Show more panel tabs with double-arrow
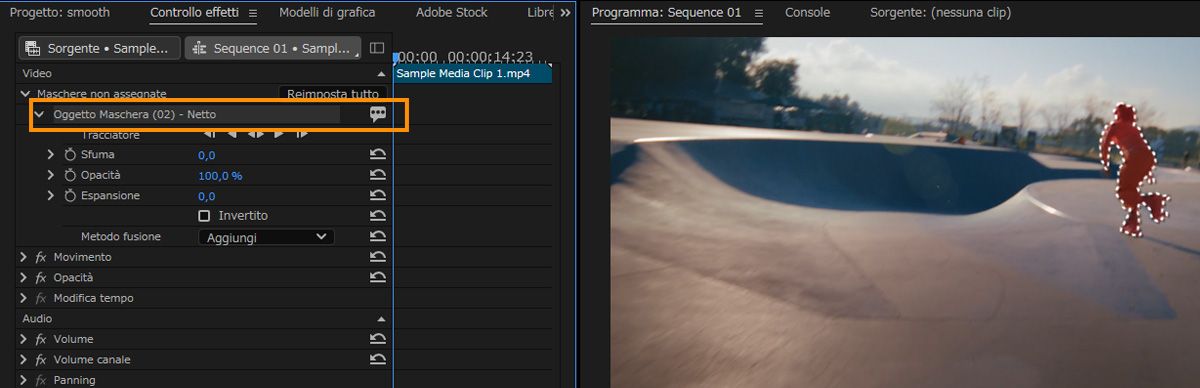 click(565, 13)
